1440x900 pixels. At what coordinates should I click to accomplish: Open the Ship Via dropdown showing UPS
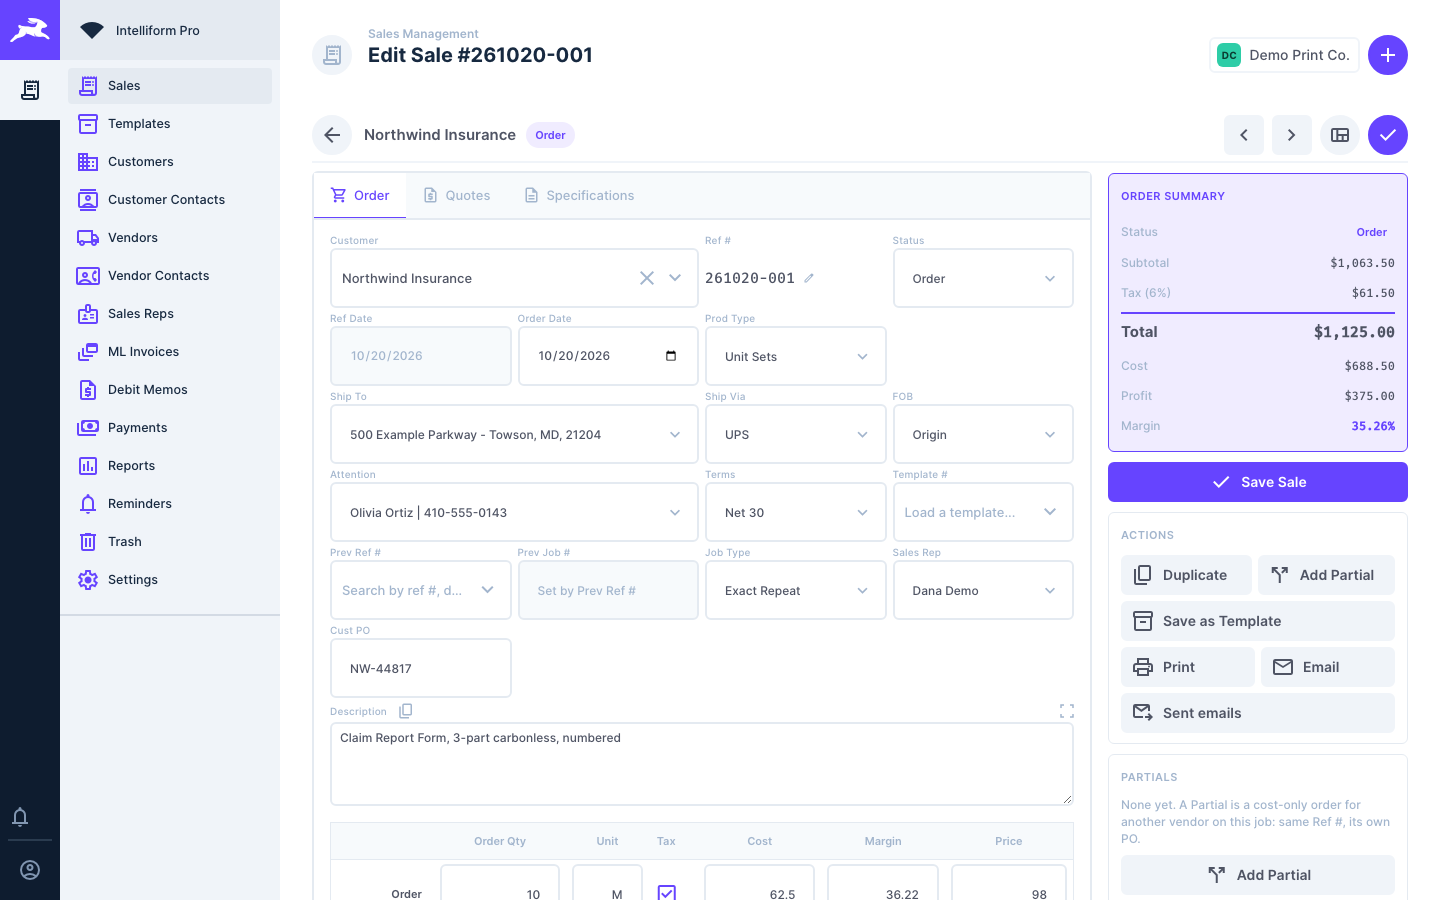click(x=796, y=434)
